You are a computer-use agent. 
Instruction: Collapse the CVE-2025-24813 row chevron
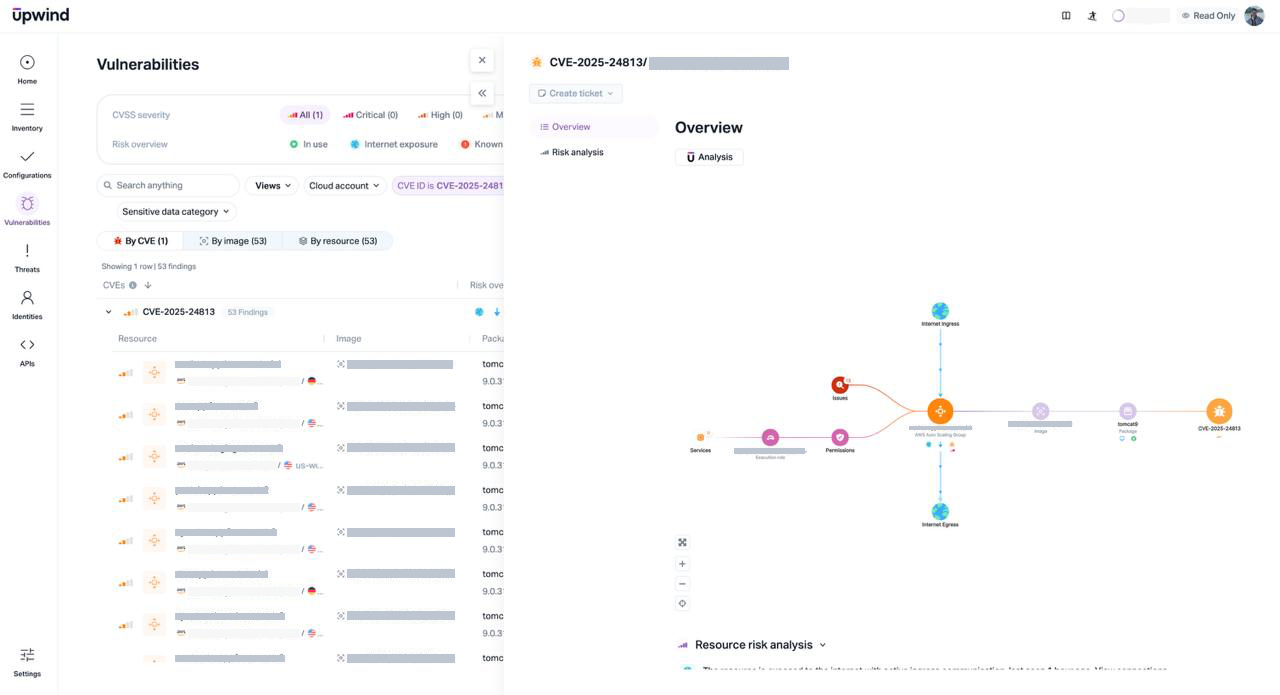click(x=109, y=312)
